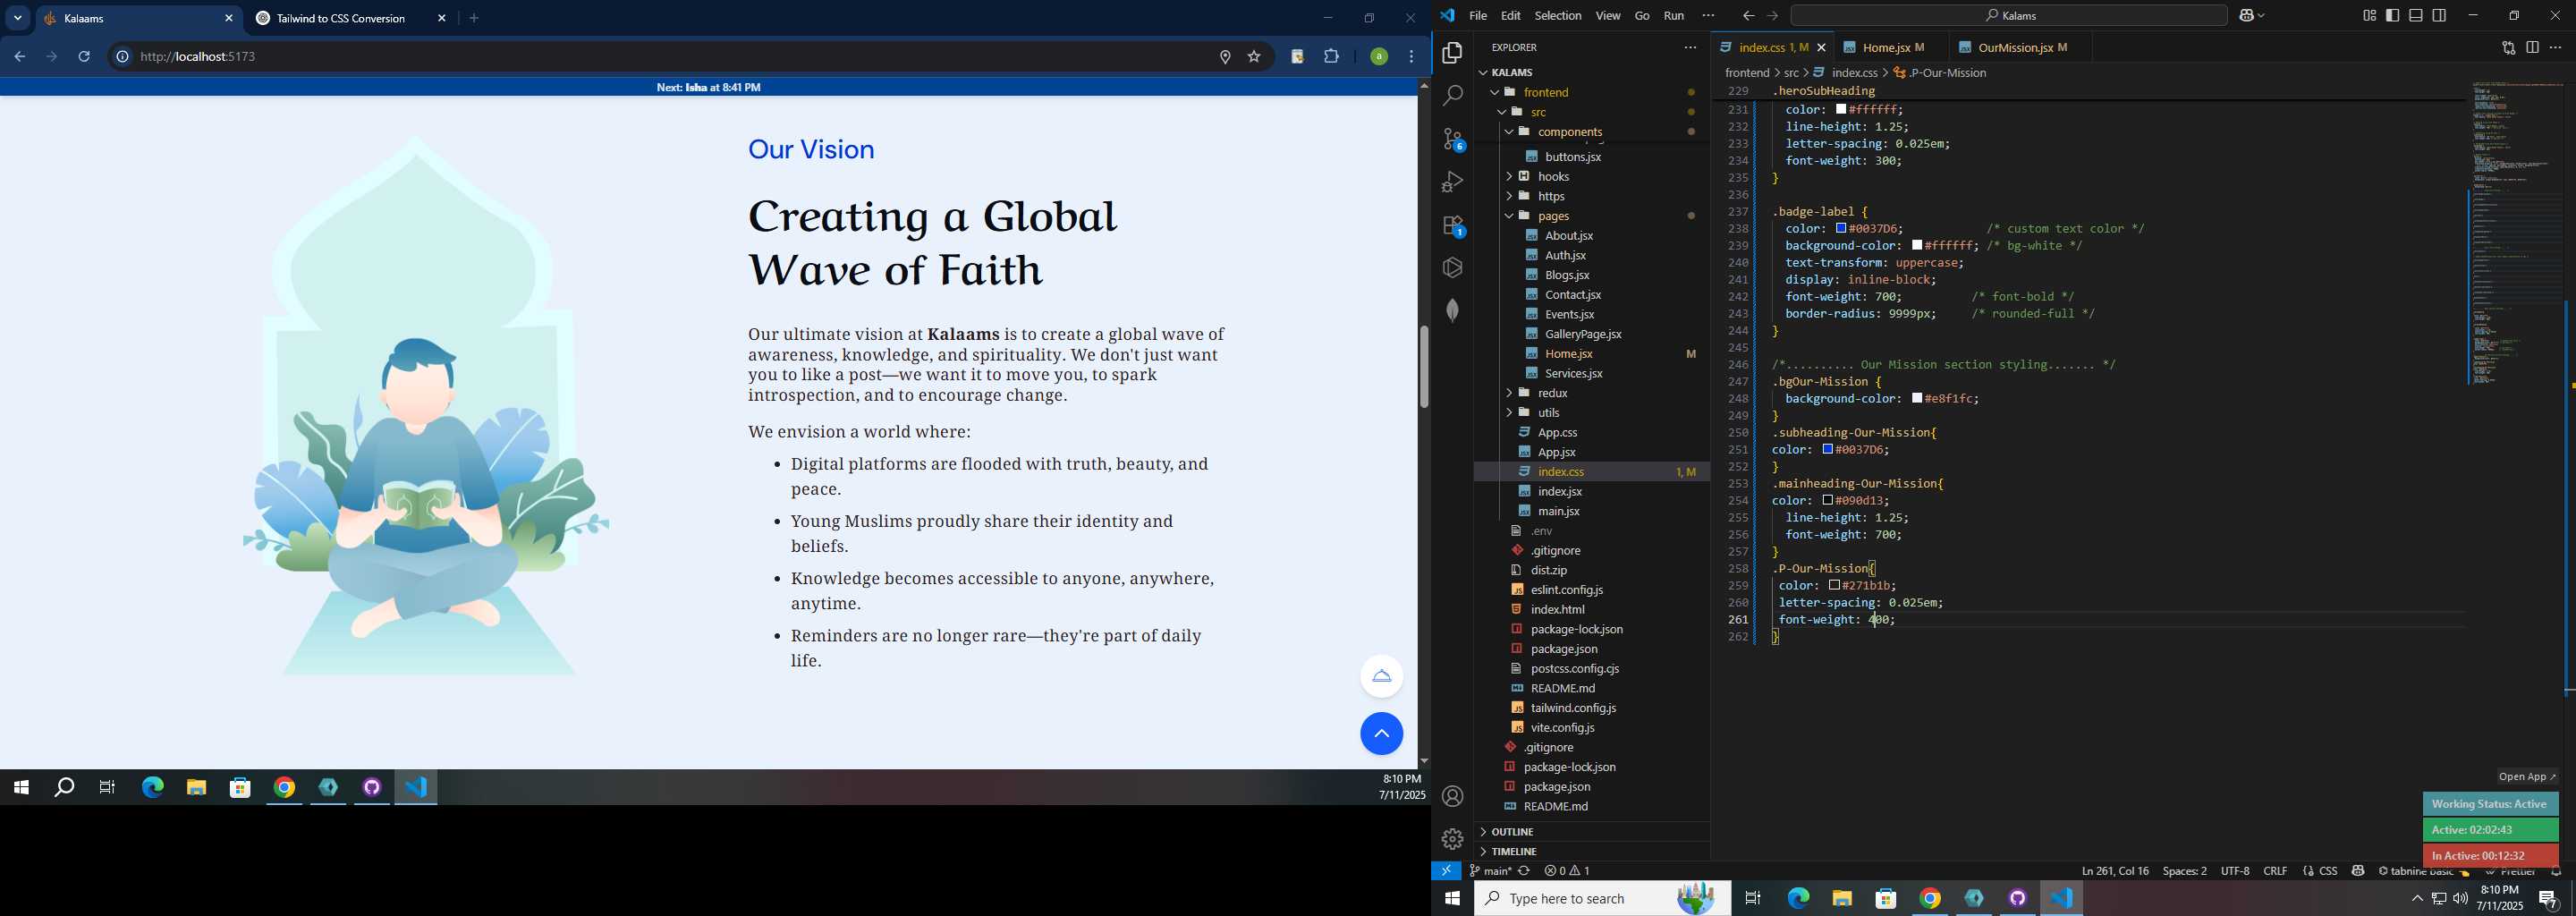Toggle the Primary Side Bar layout button
Screen dimensions: 2576x916
click(2392, 15)
